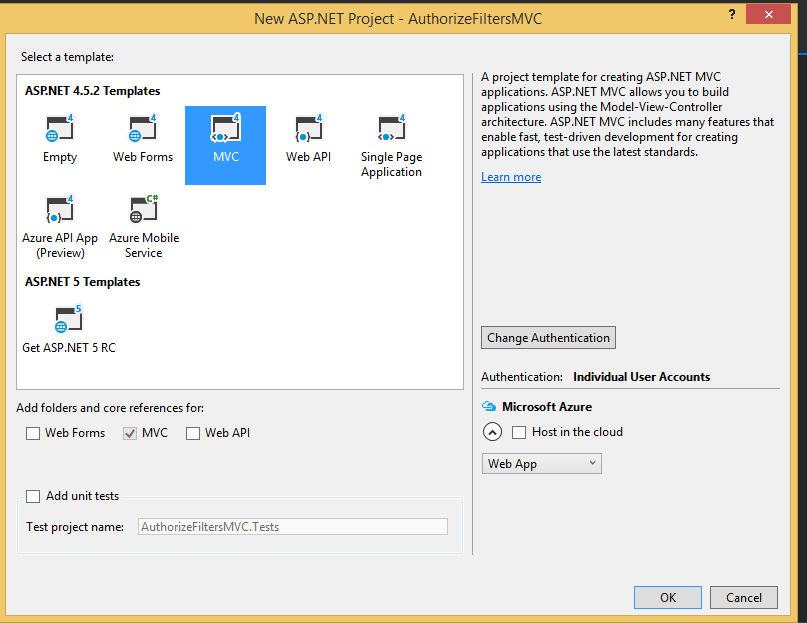Collapse the Microsoft Azure section chevron

(493, 432)
